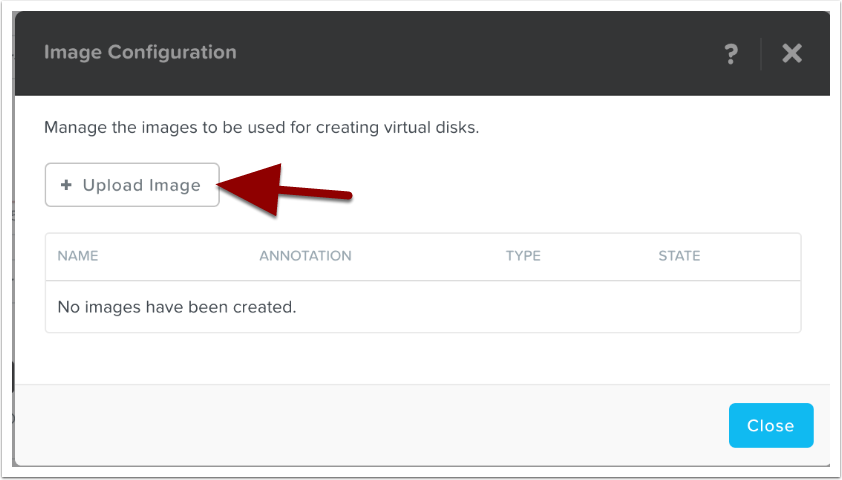Viewport: 842px width, 480px height.
Task: Open help via the question mark icon
Action: (731, 54)
